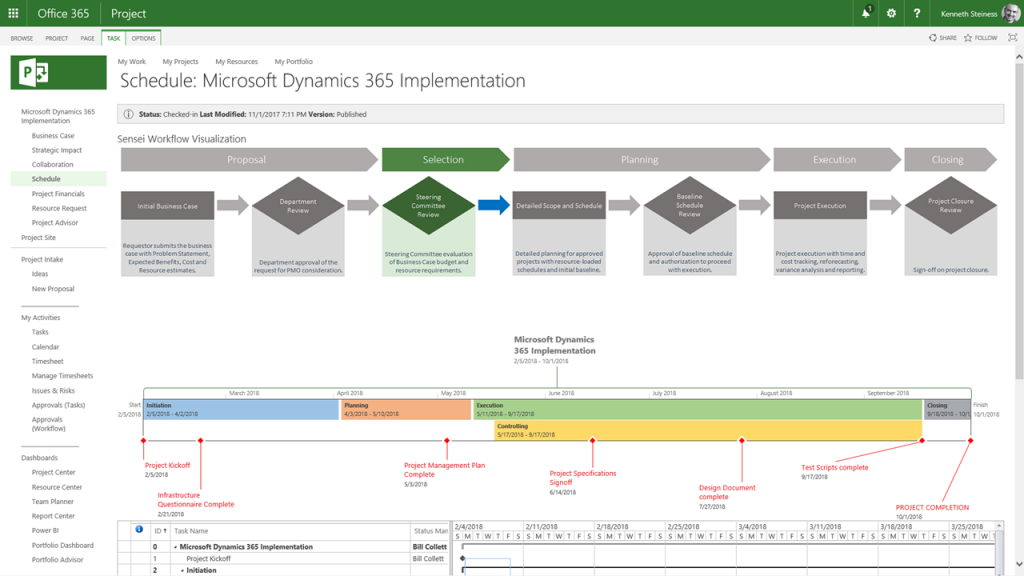
Task: Open Resource Request page
Action: coord(59,208)
